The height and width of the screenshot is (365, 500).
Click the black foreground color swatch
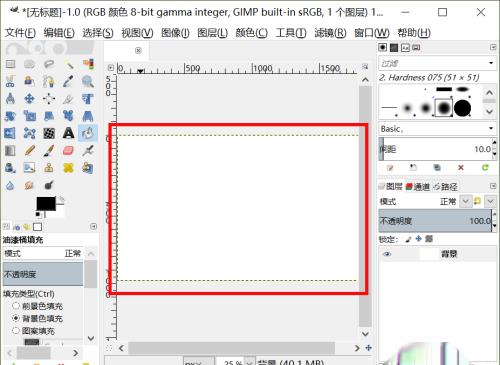pyautogui.click(x=46, y=204)
